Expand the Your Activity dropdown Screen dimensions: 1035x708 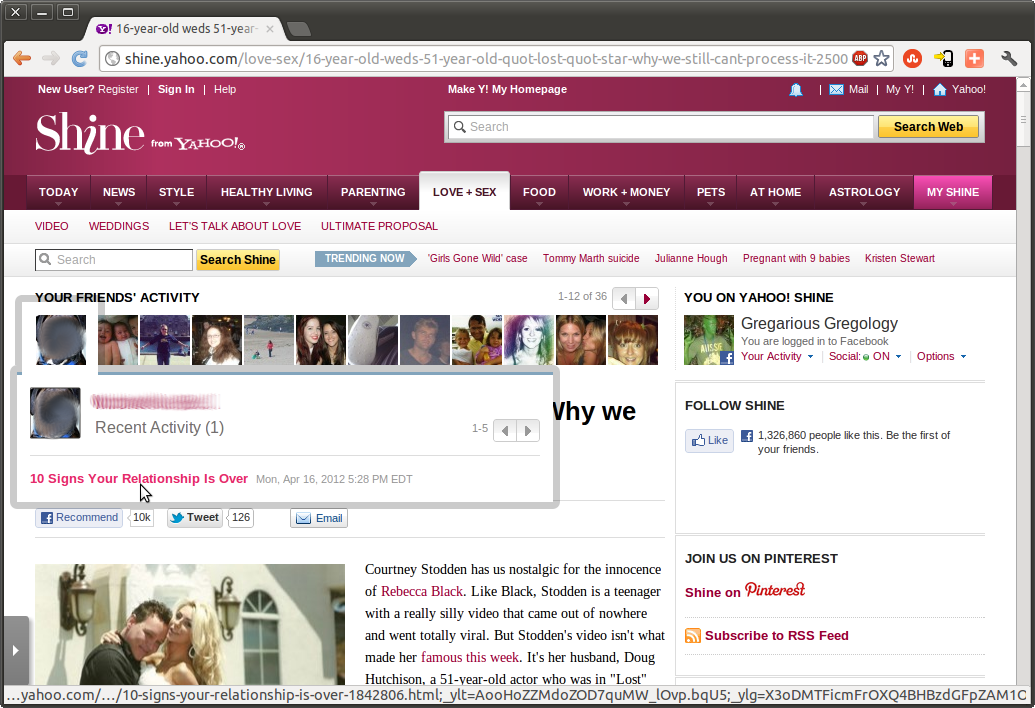(777, 357)
